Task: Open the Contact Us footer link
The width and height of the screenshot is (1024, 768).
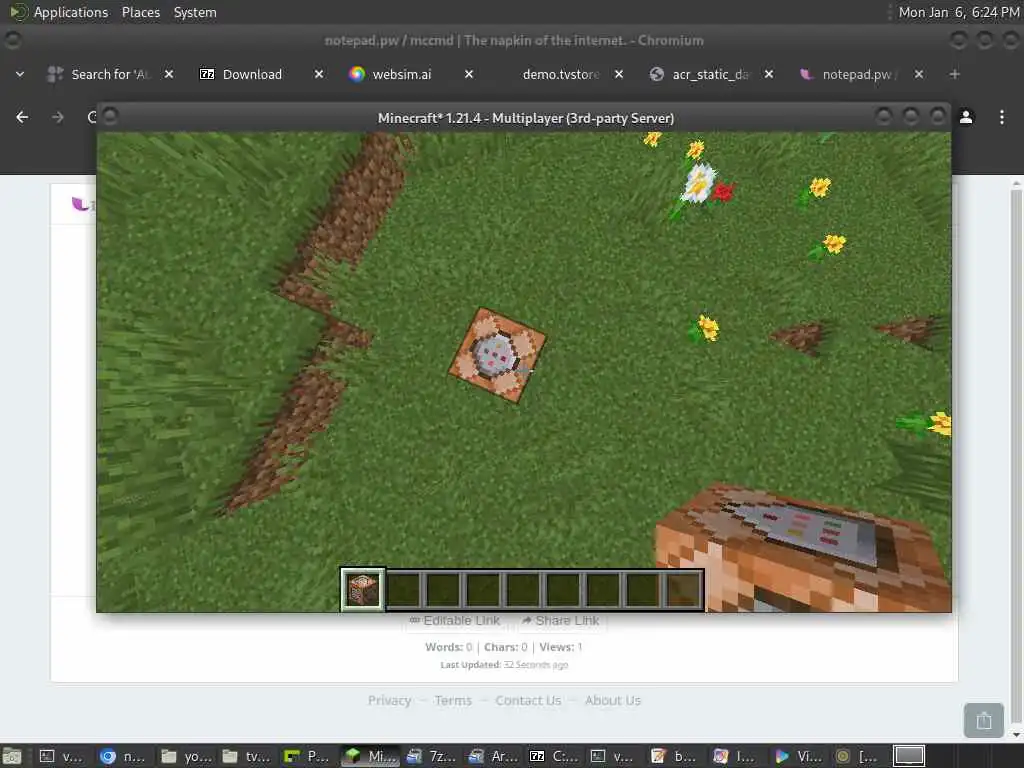Action: pos(528,700)
